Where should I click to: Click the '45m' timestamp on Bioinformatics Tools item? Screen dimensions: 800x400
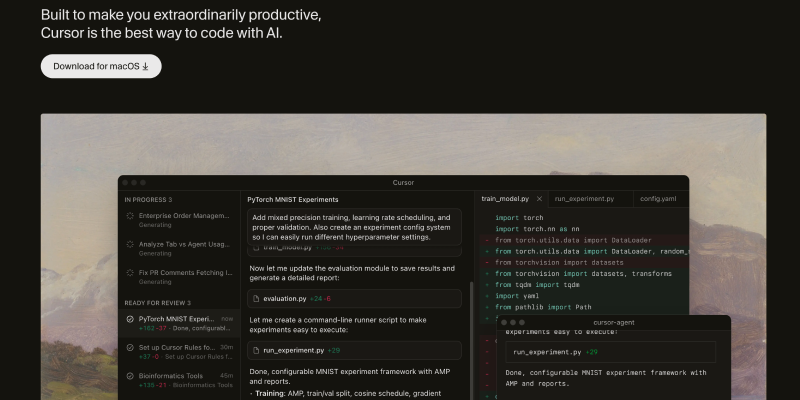[x=227, y=376]
